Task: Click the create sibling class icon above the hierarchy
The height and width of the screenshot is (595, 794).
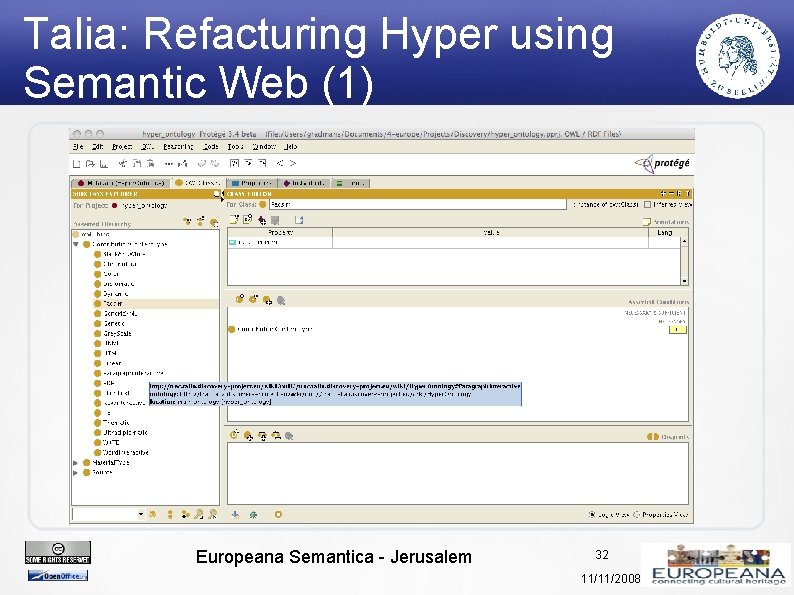Action: click(x=201, y=222)
